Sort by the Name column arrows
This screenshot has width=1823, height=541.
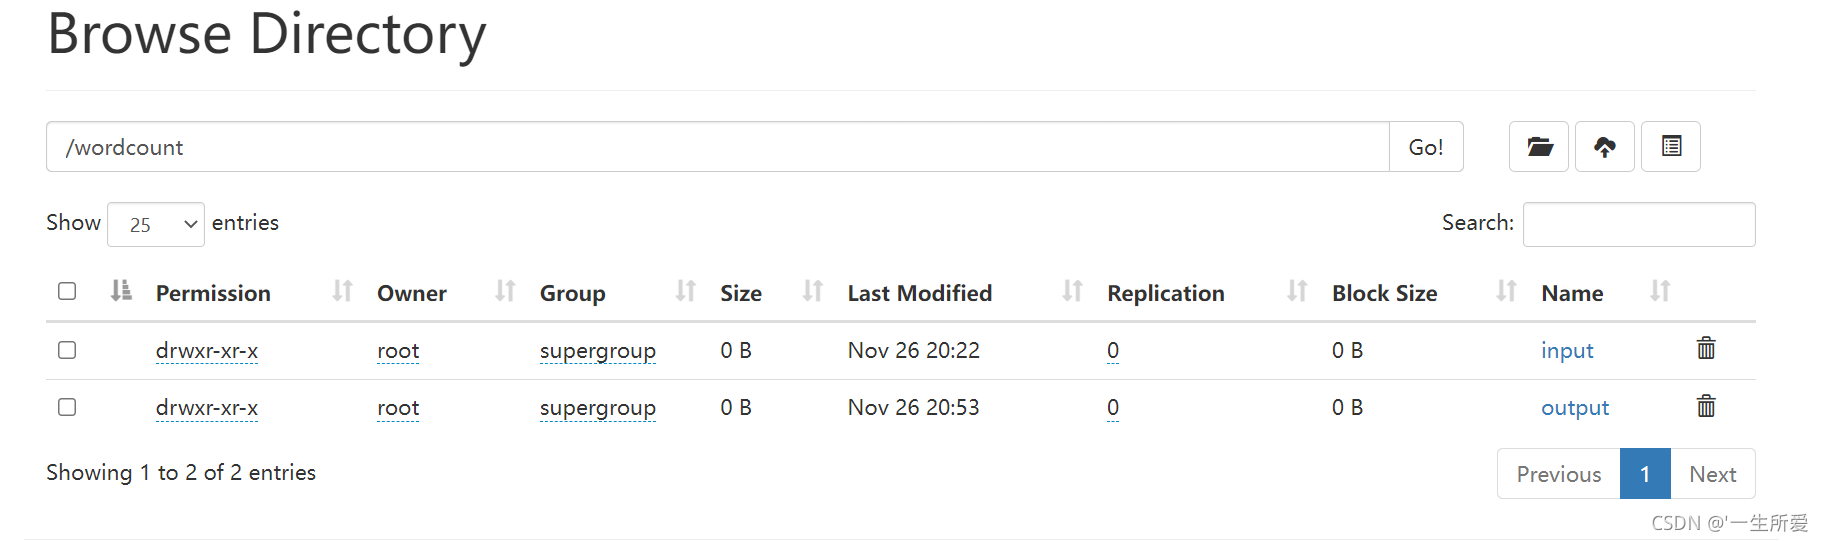(1660, 291)
